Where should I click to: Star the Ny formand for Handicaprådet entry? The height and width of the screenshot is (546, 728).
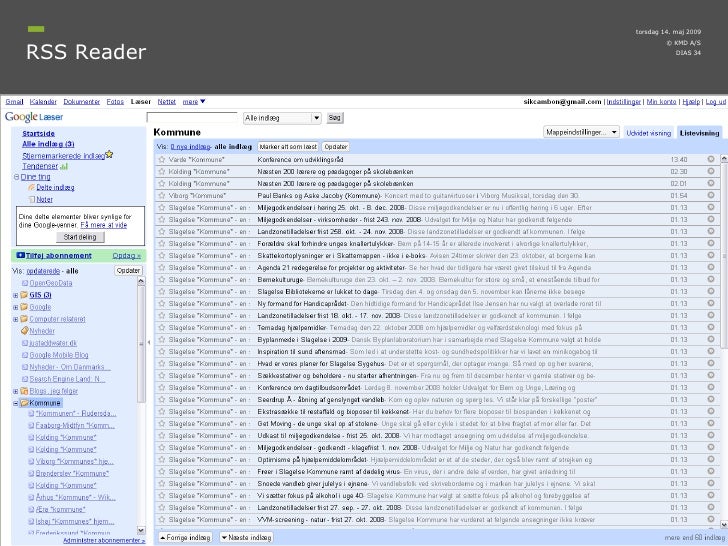tap(162, 304)
